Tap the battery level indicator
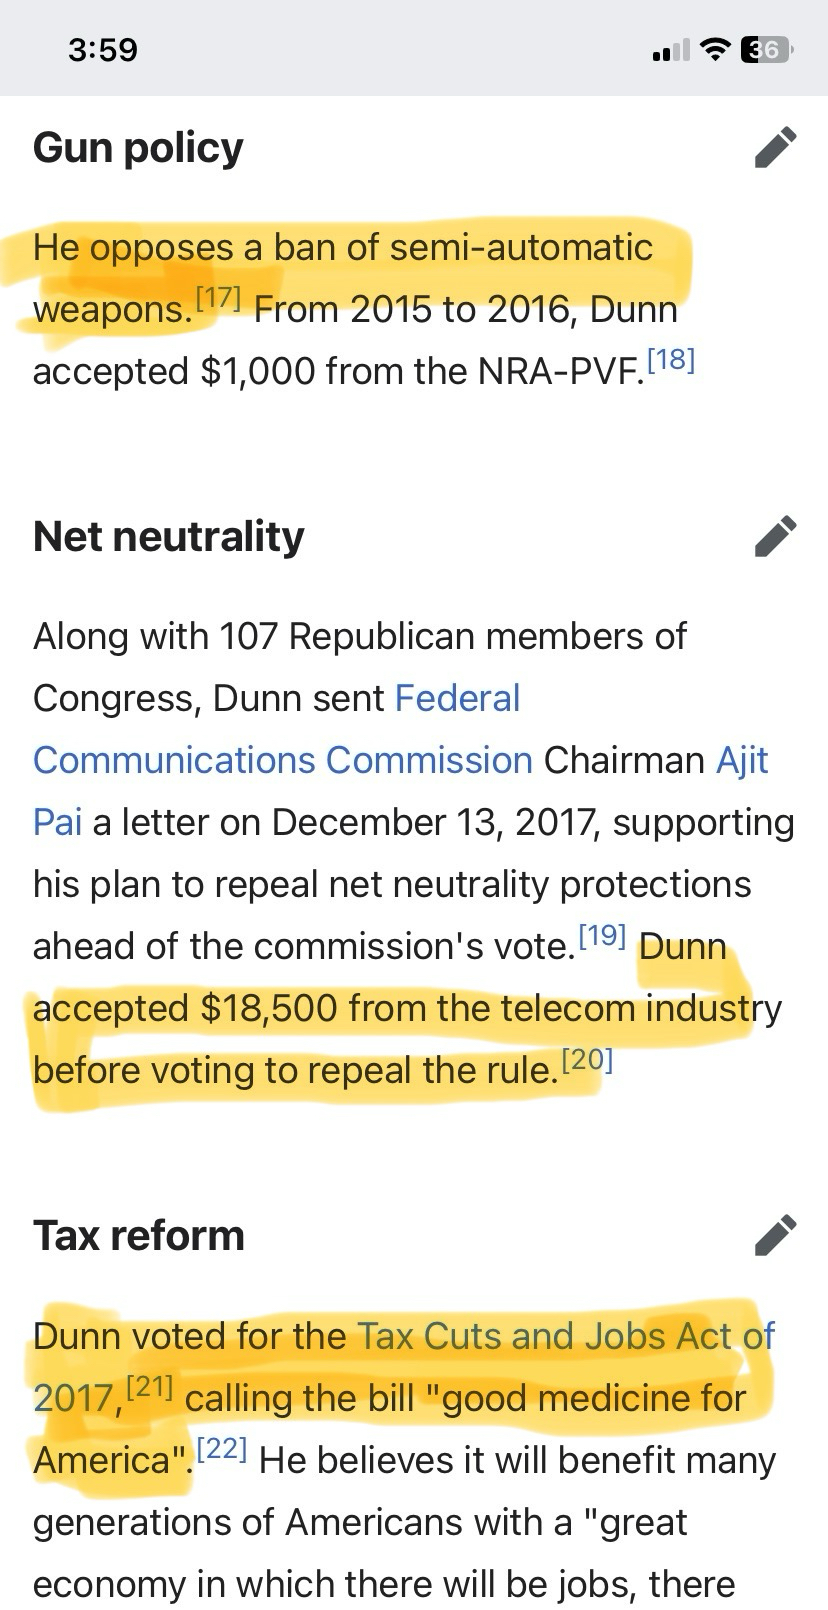 [765, 49]
